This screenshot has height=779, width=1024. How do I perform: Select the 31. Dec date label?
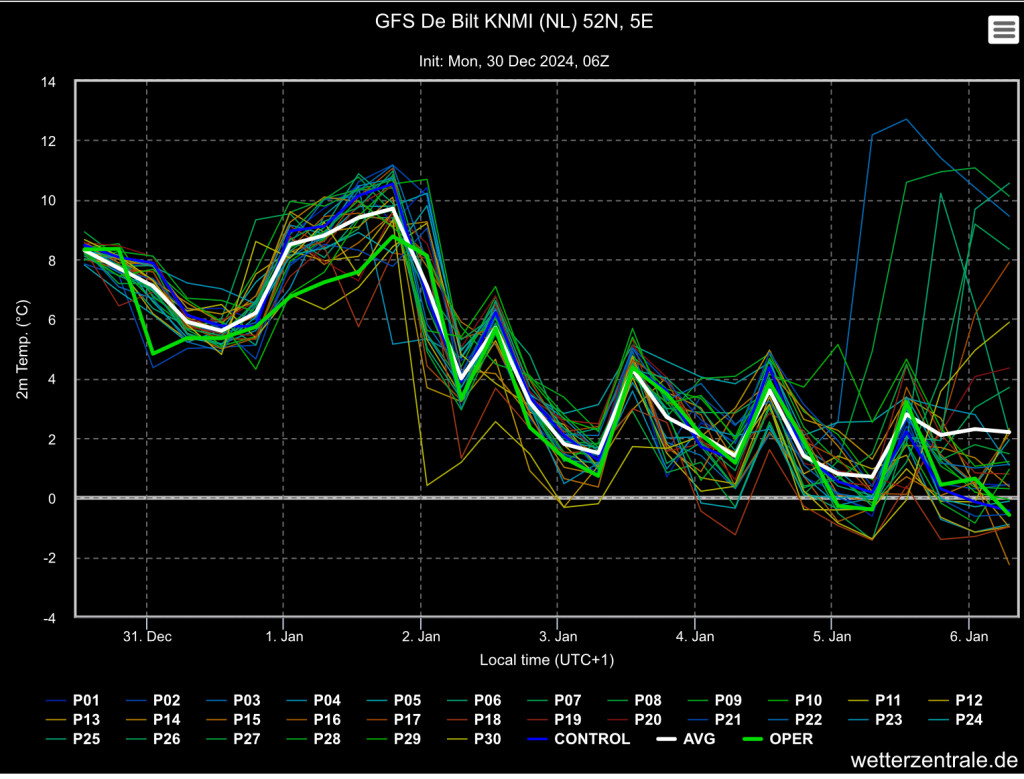coord(147,636)
